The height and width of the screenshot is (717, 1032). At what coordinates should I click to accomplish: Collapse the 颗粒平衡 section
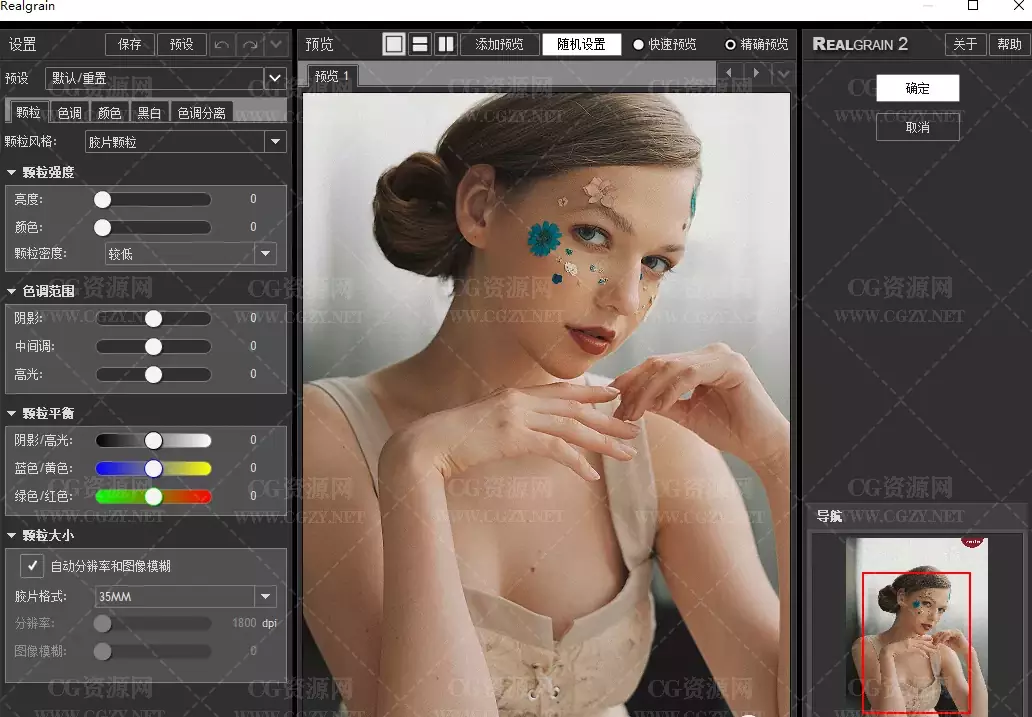click(x=11, y=413)
